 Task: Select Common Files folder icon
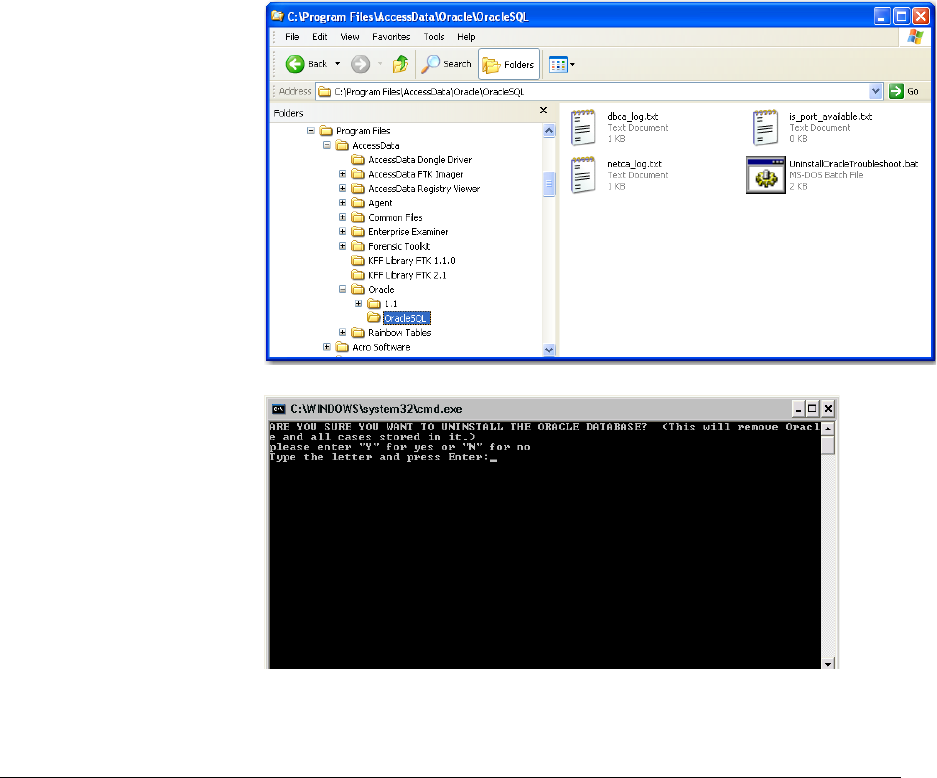tap(358, 217)
